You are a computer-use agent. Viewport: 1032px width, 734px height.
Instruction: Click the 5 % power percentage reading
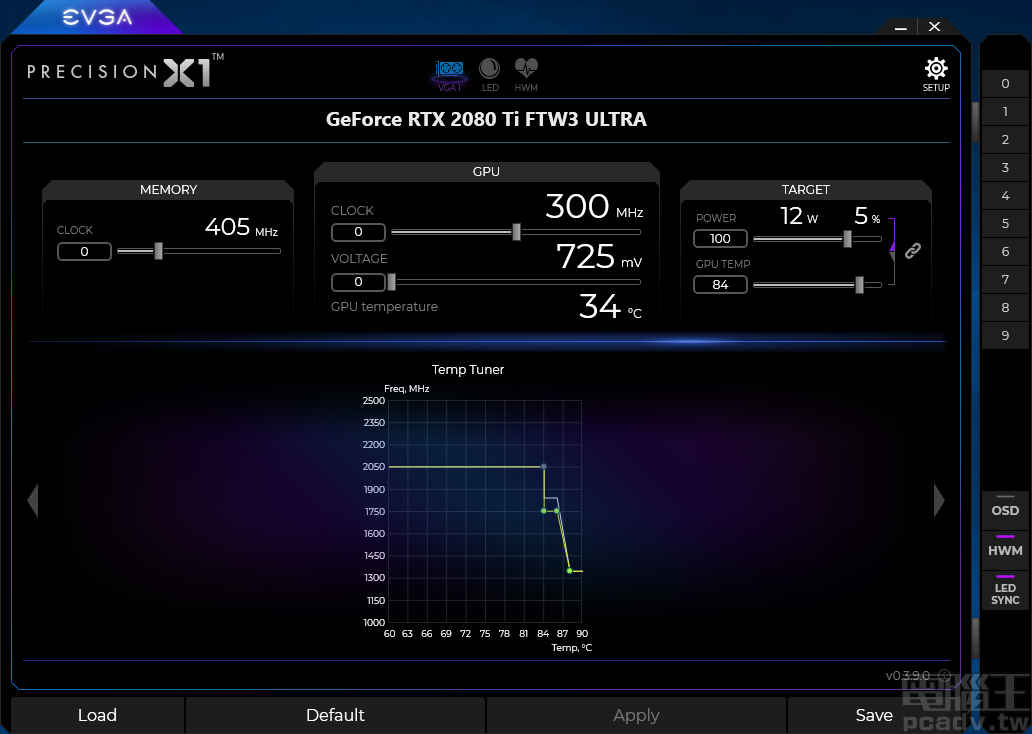click(867, 216)
